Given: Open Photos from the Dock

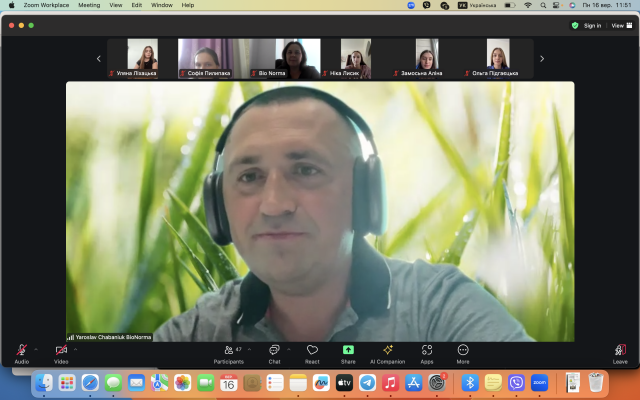Looking at the screenshot, I should tap(182, 383).
